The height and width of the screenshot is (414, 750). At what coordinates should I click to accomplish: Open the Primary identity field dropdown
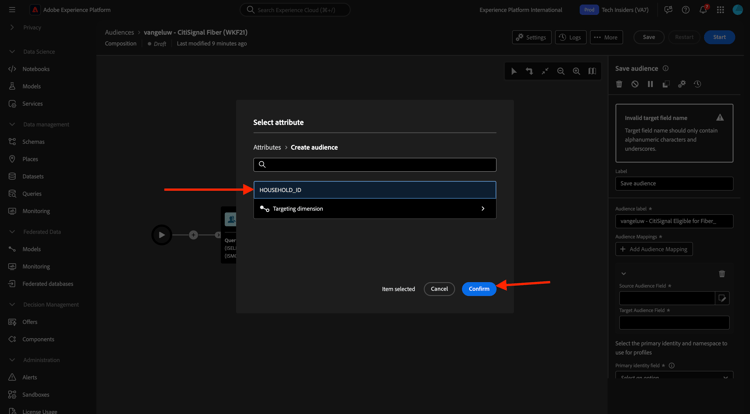point(674,376)
